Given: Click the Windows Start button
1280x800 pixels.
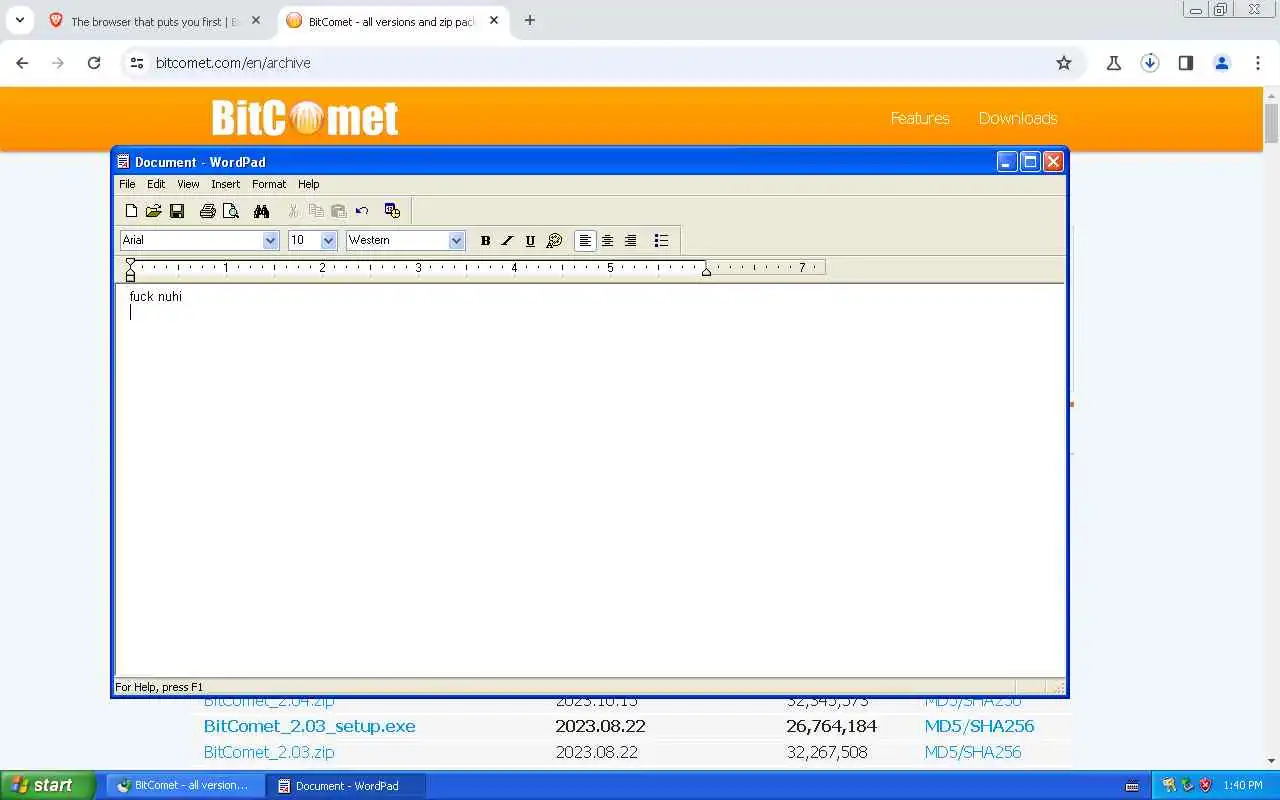Looking at the screenshot, I should click(48, 785).
